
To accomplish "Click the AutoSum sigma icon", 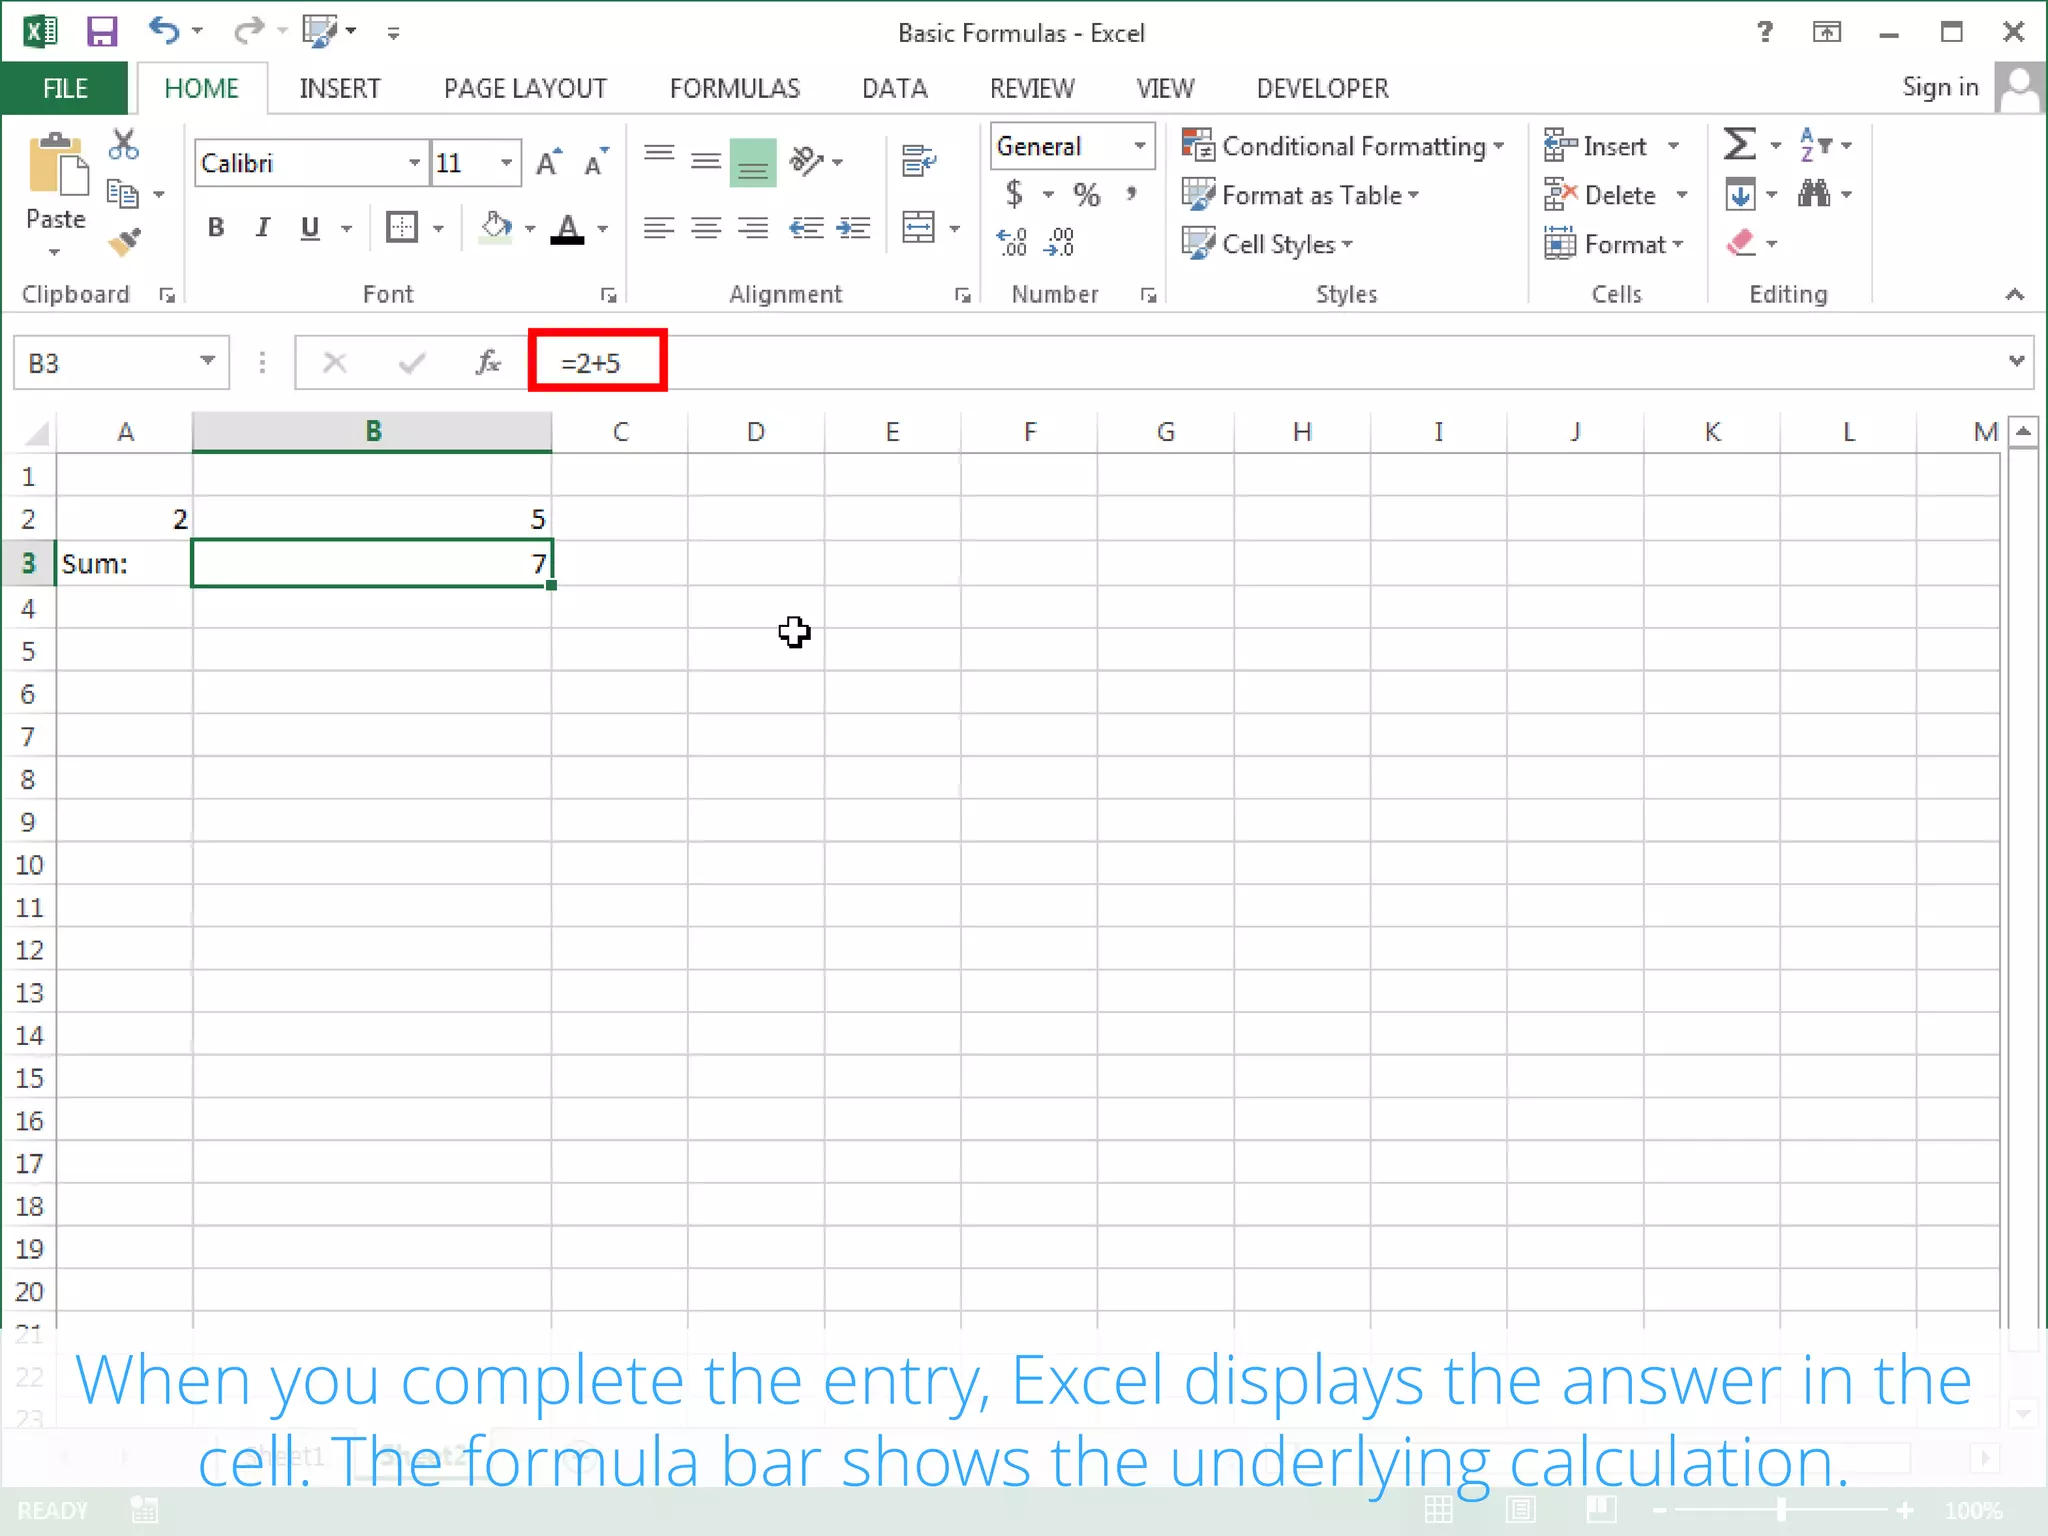I will click(x=1739, y=145).
